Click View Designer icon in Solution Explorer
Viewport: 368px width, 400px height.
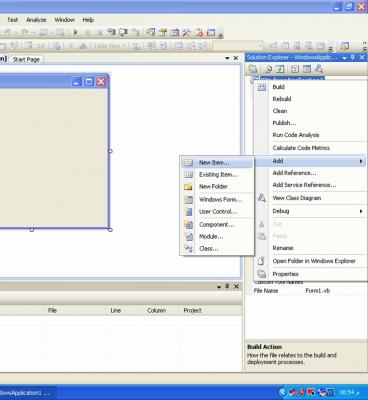click(306, 69)
